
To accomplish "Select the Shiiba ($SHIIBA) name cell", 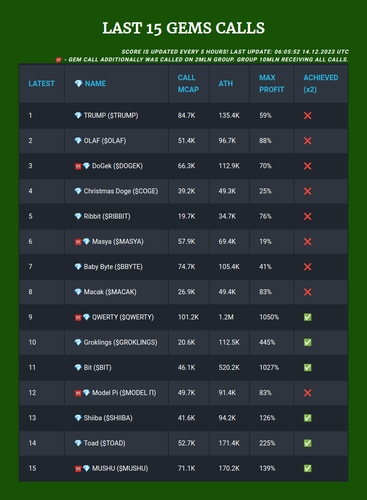I will (116, 418).
